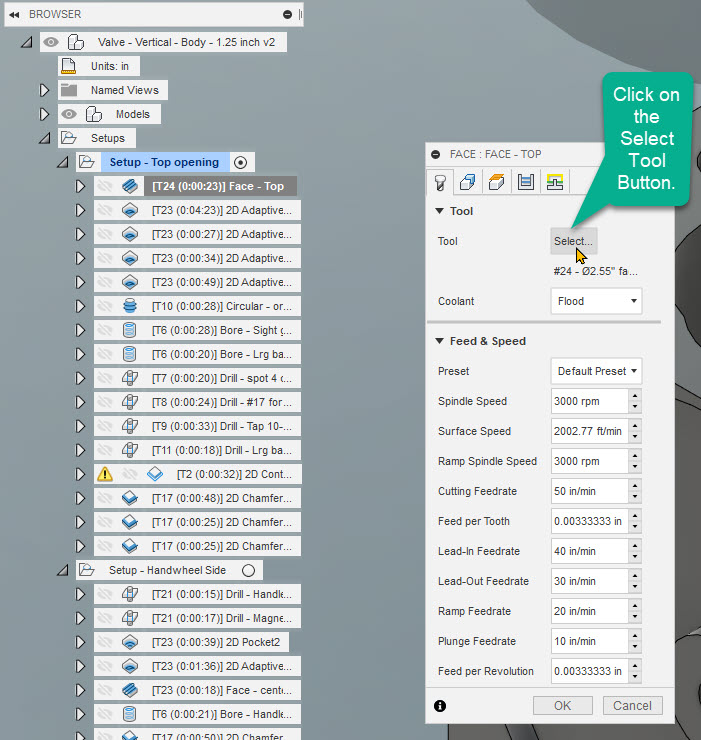Viewport: 701px width, 740px height.
Task: Click the Select tool button
Action: pyautogui.click(x=573, y=241)
